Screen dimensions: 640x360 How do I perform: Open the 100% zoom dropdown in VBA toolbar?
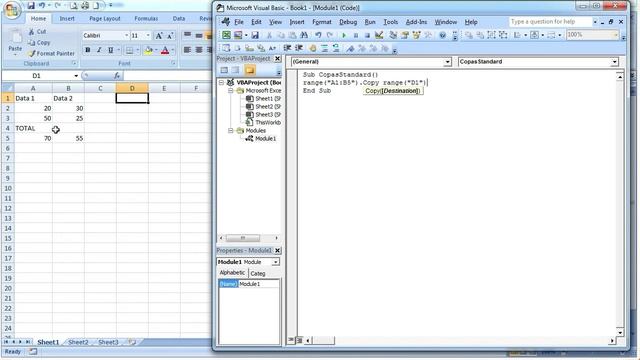(x=616, y=35)
